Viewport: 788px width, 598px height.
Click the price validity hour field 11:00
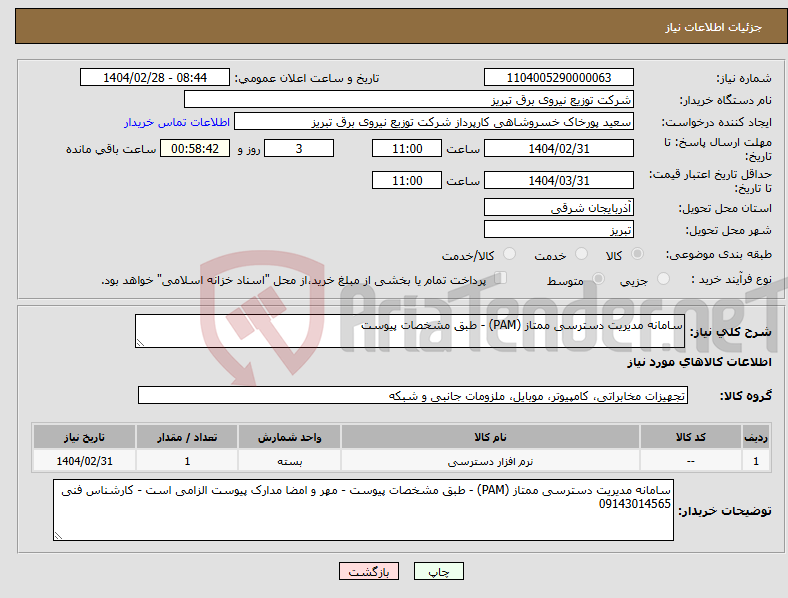coord(407,180)
